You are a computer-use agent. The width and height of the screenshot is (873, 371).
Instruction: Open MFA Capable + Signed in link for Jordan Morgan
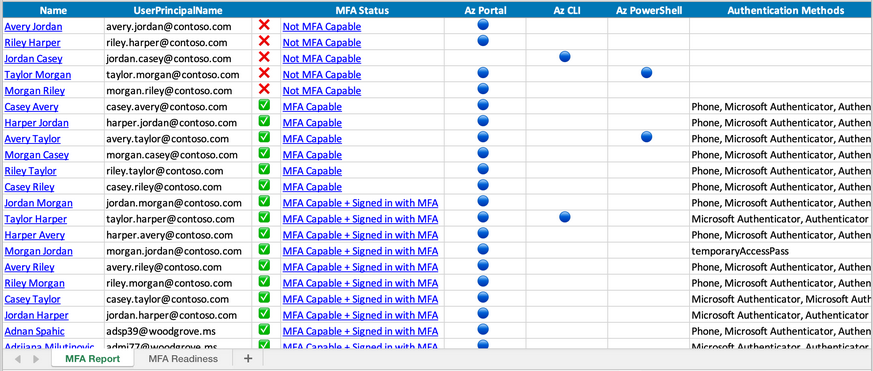point(360,203)
